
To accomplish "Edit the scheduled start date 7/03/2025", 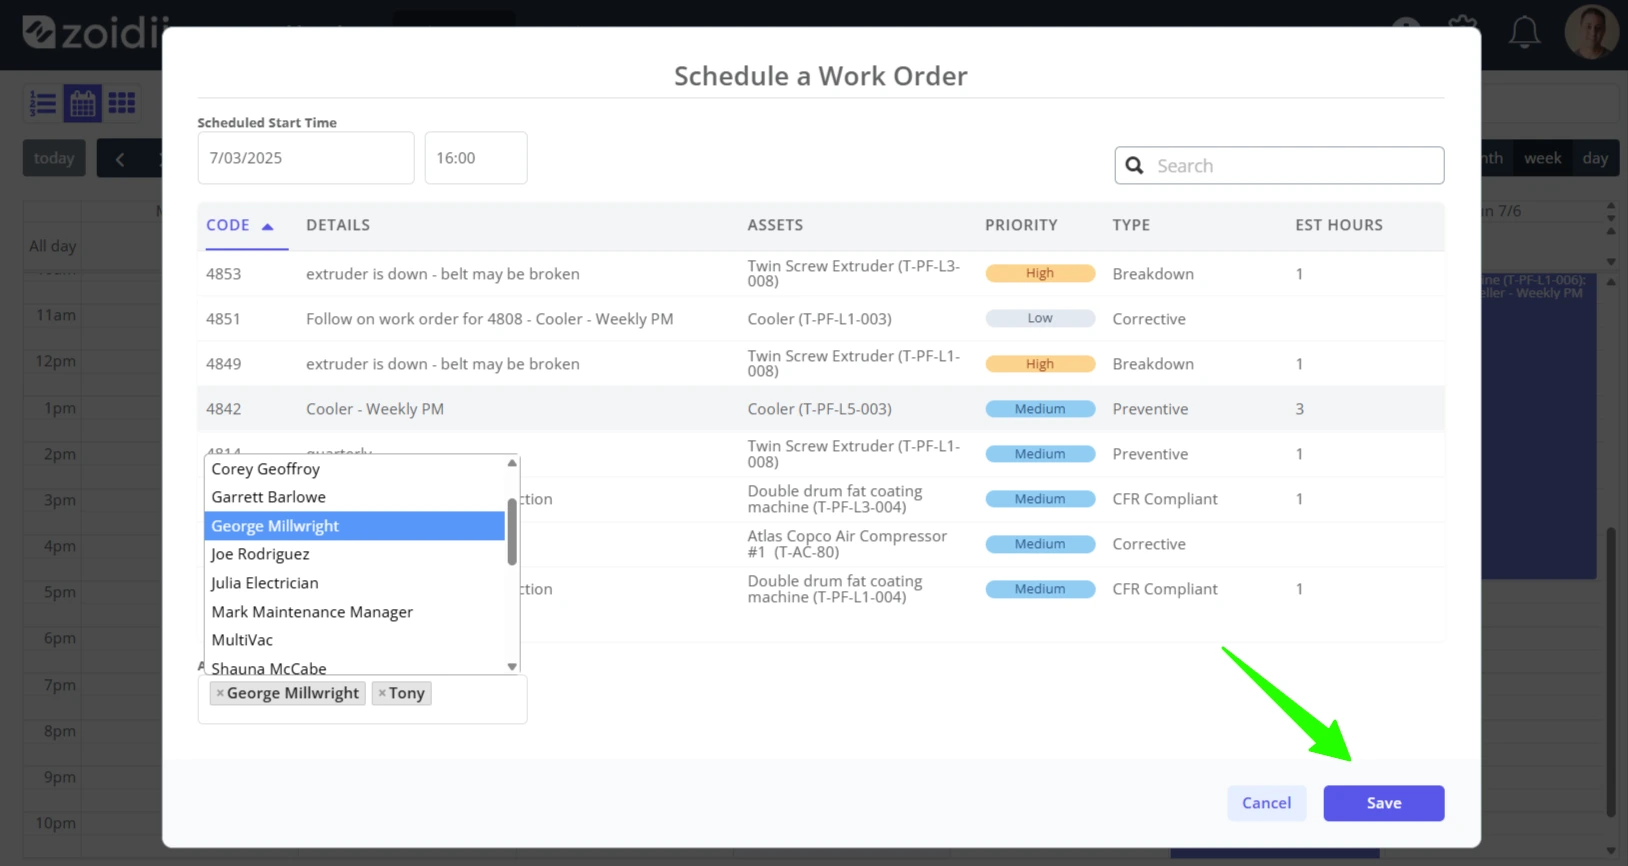I will [x=306, y=158].
